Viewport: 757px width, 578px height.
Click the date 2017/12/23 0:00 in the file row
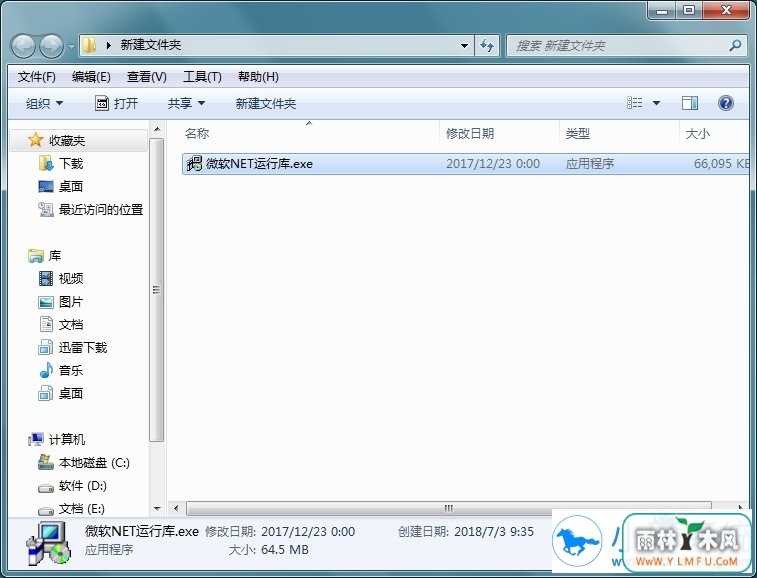point(493,164)
